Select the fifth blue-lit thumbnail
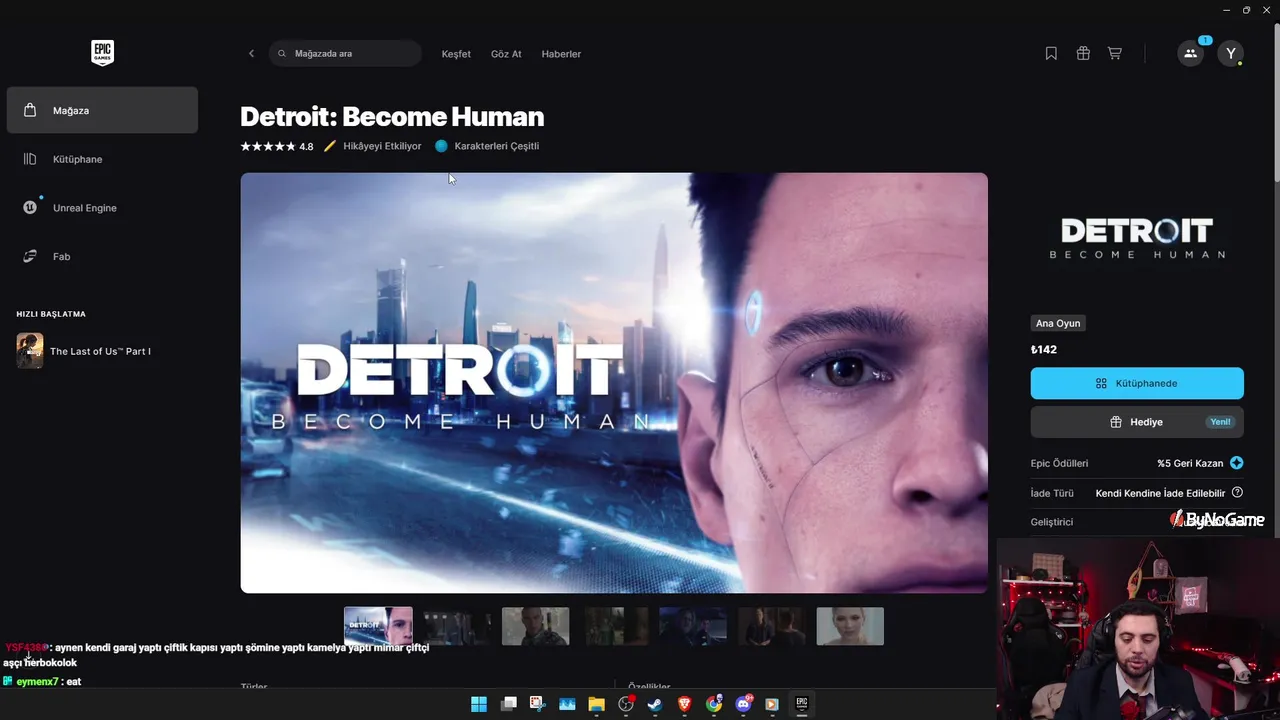Viewport: 1280px width, 720px height. click(693, 626)
